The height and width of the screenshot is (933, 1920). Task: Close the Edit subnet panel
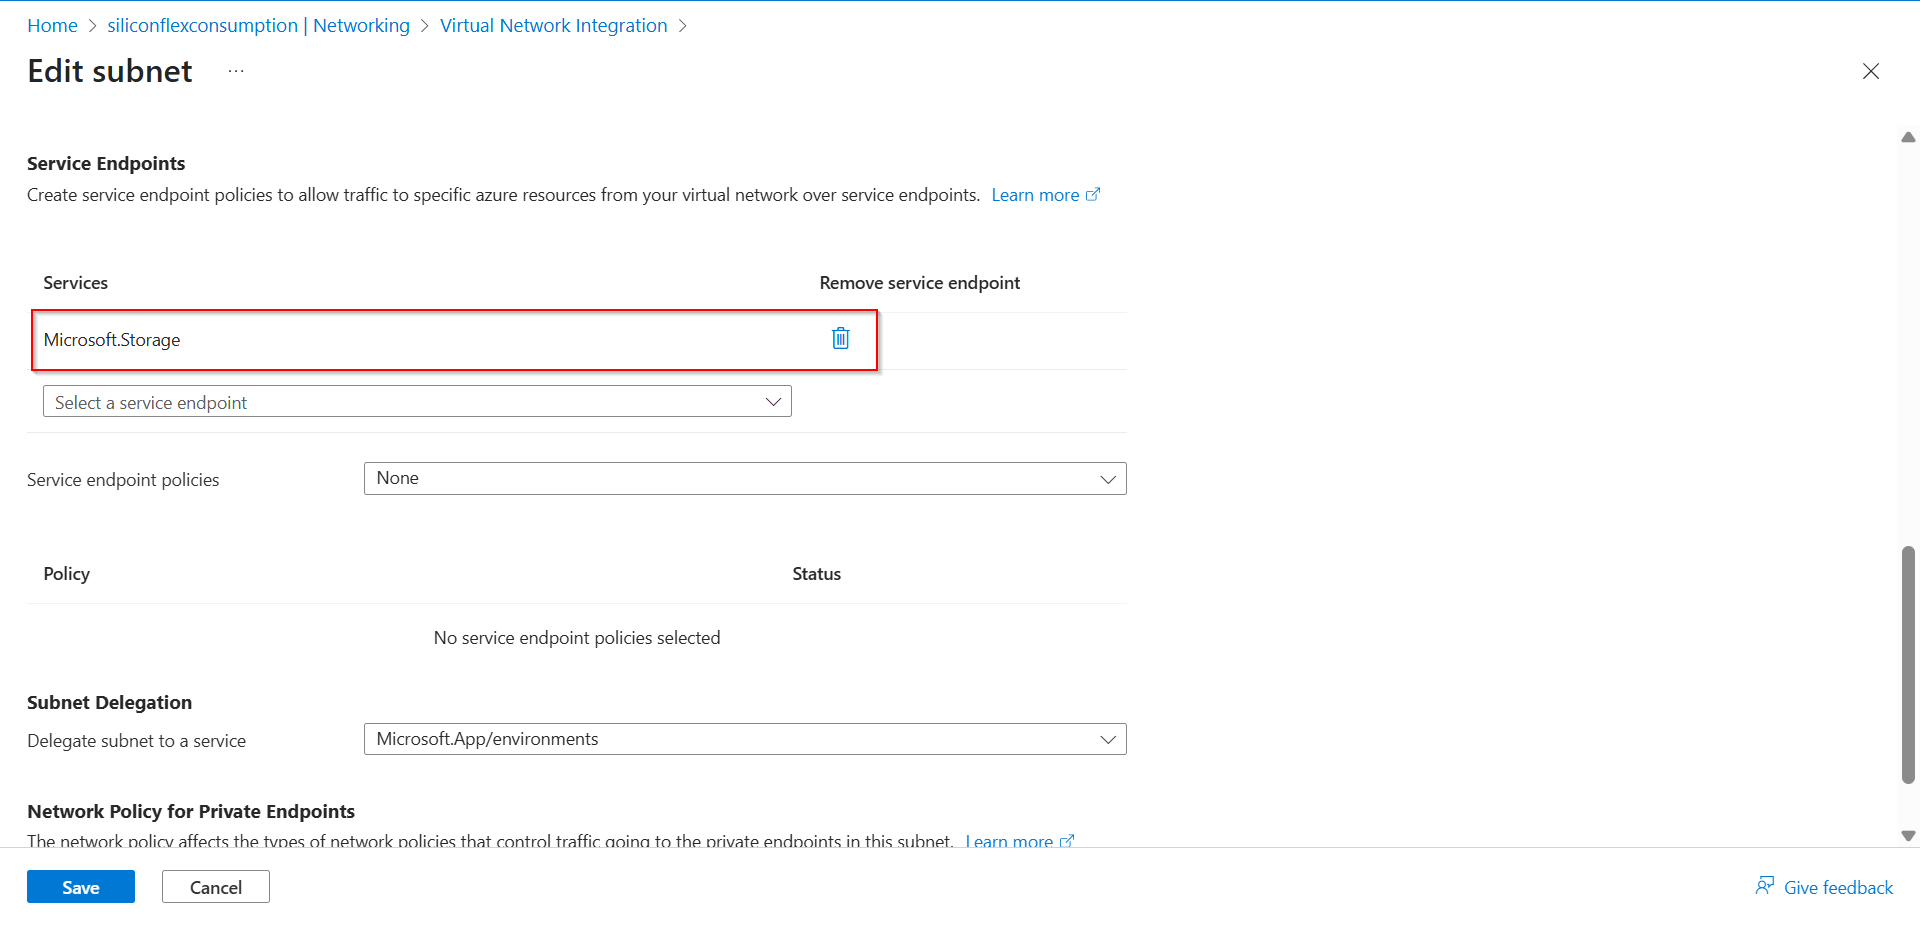point(1871,71)
